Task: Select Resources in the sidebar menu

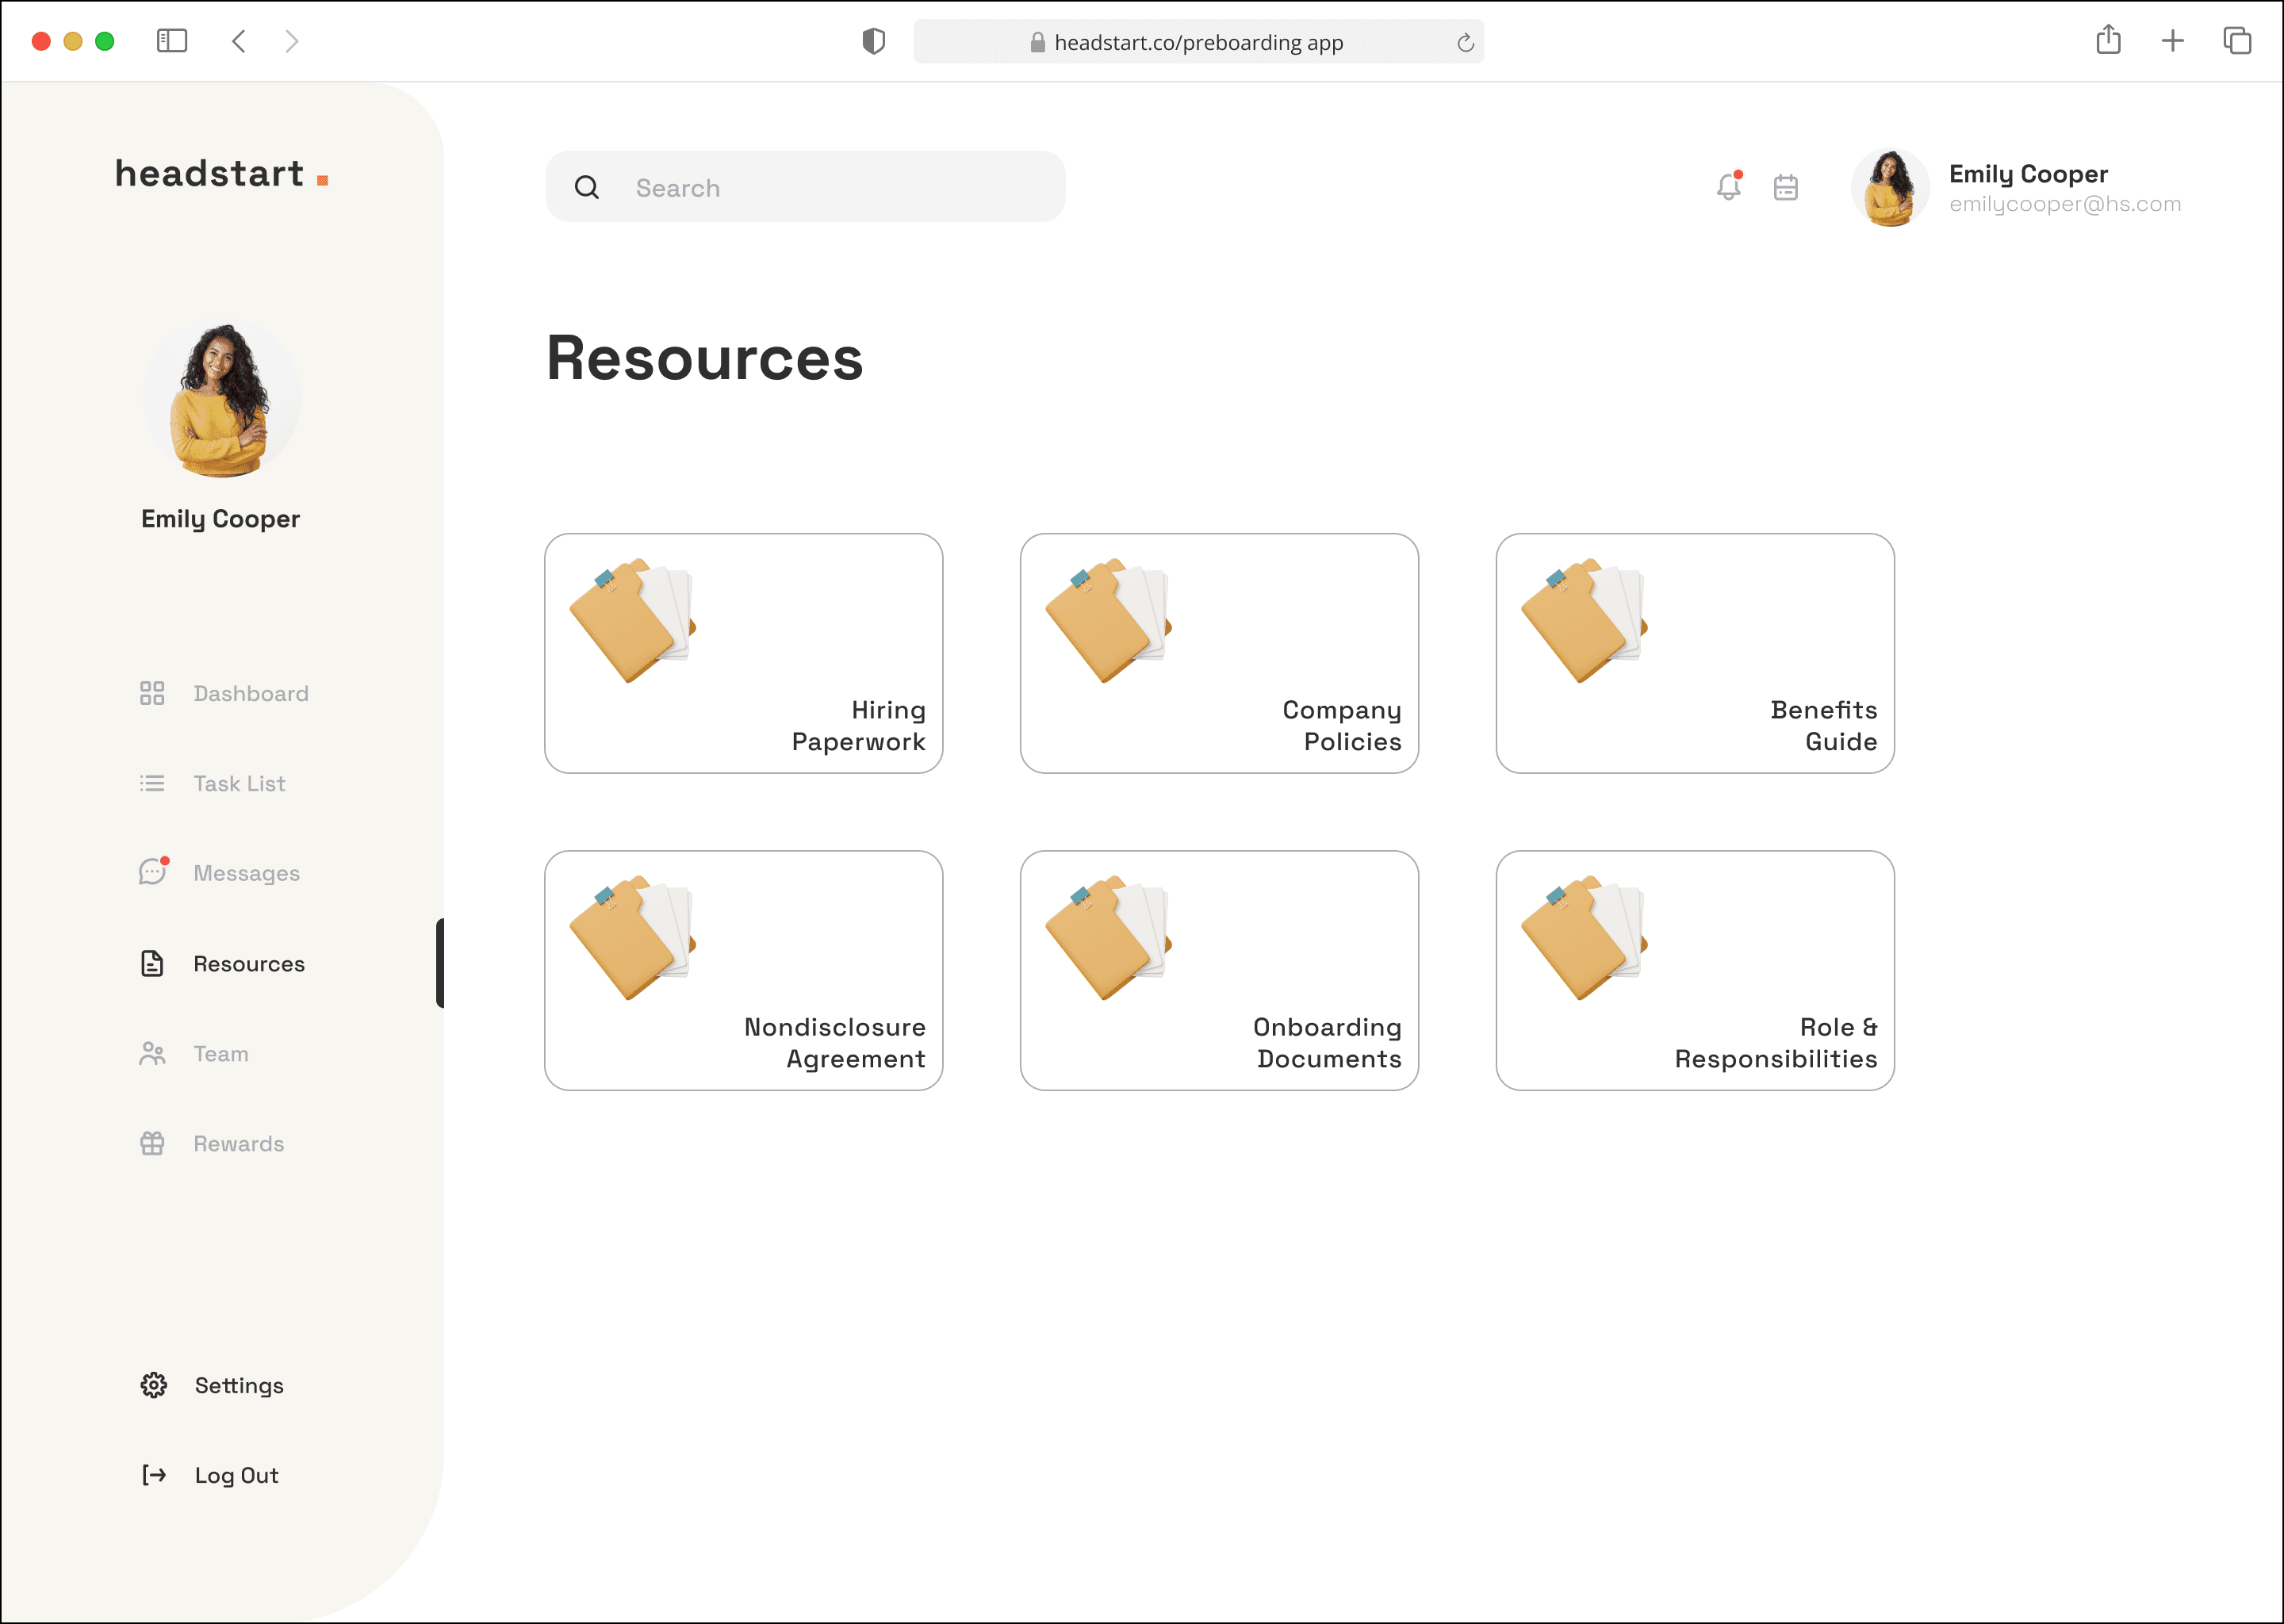Action: click(x=249, y=963)
